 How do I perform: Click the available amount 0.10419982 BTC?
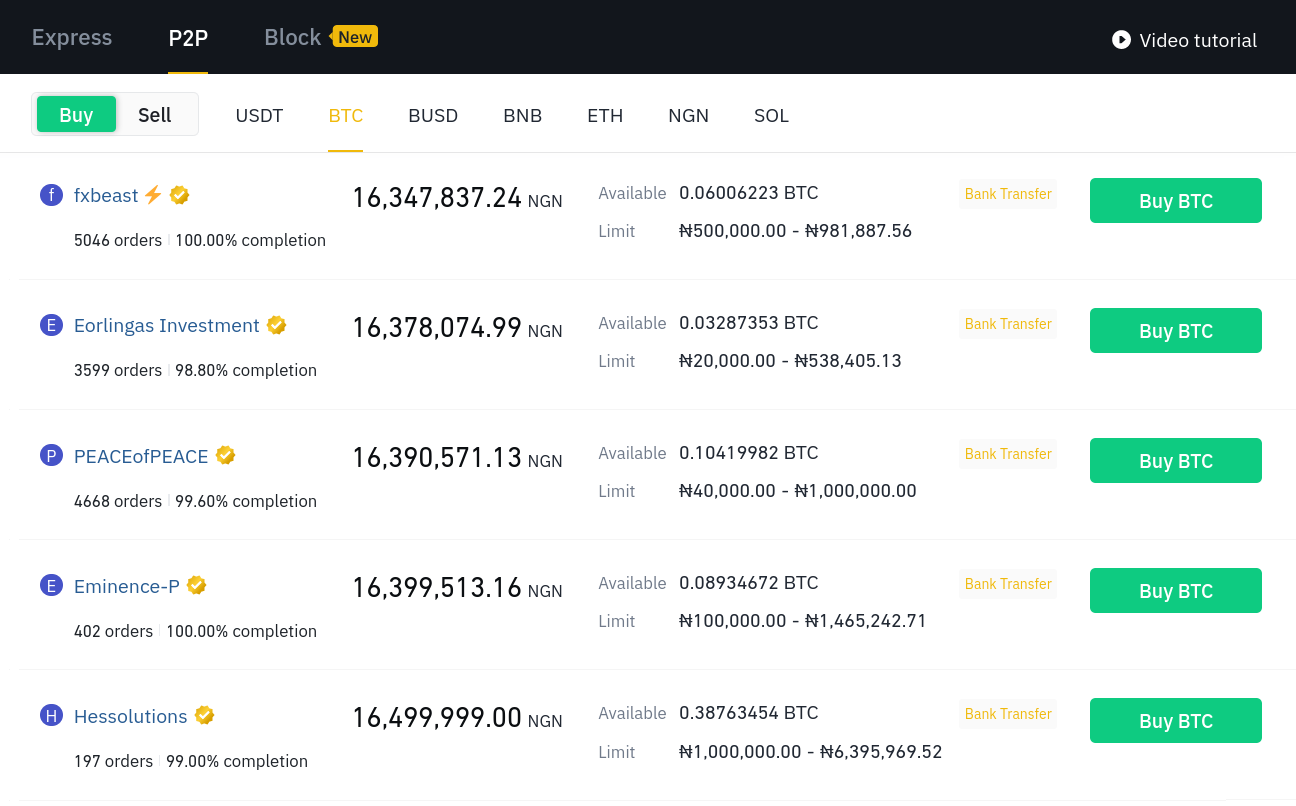(749, 453)
